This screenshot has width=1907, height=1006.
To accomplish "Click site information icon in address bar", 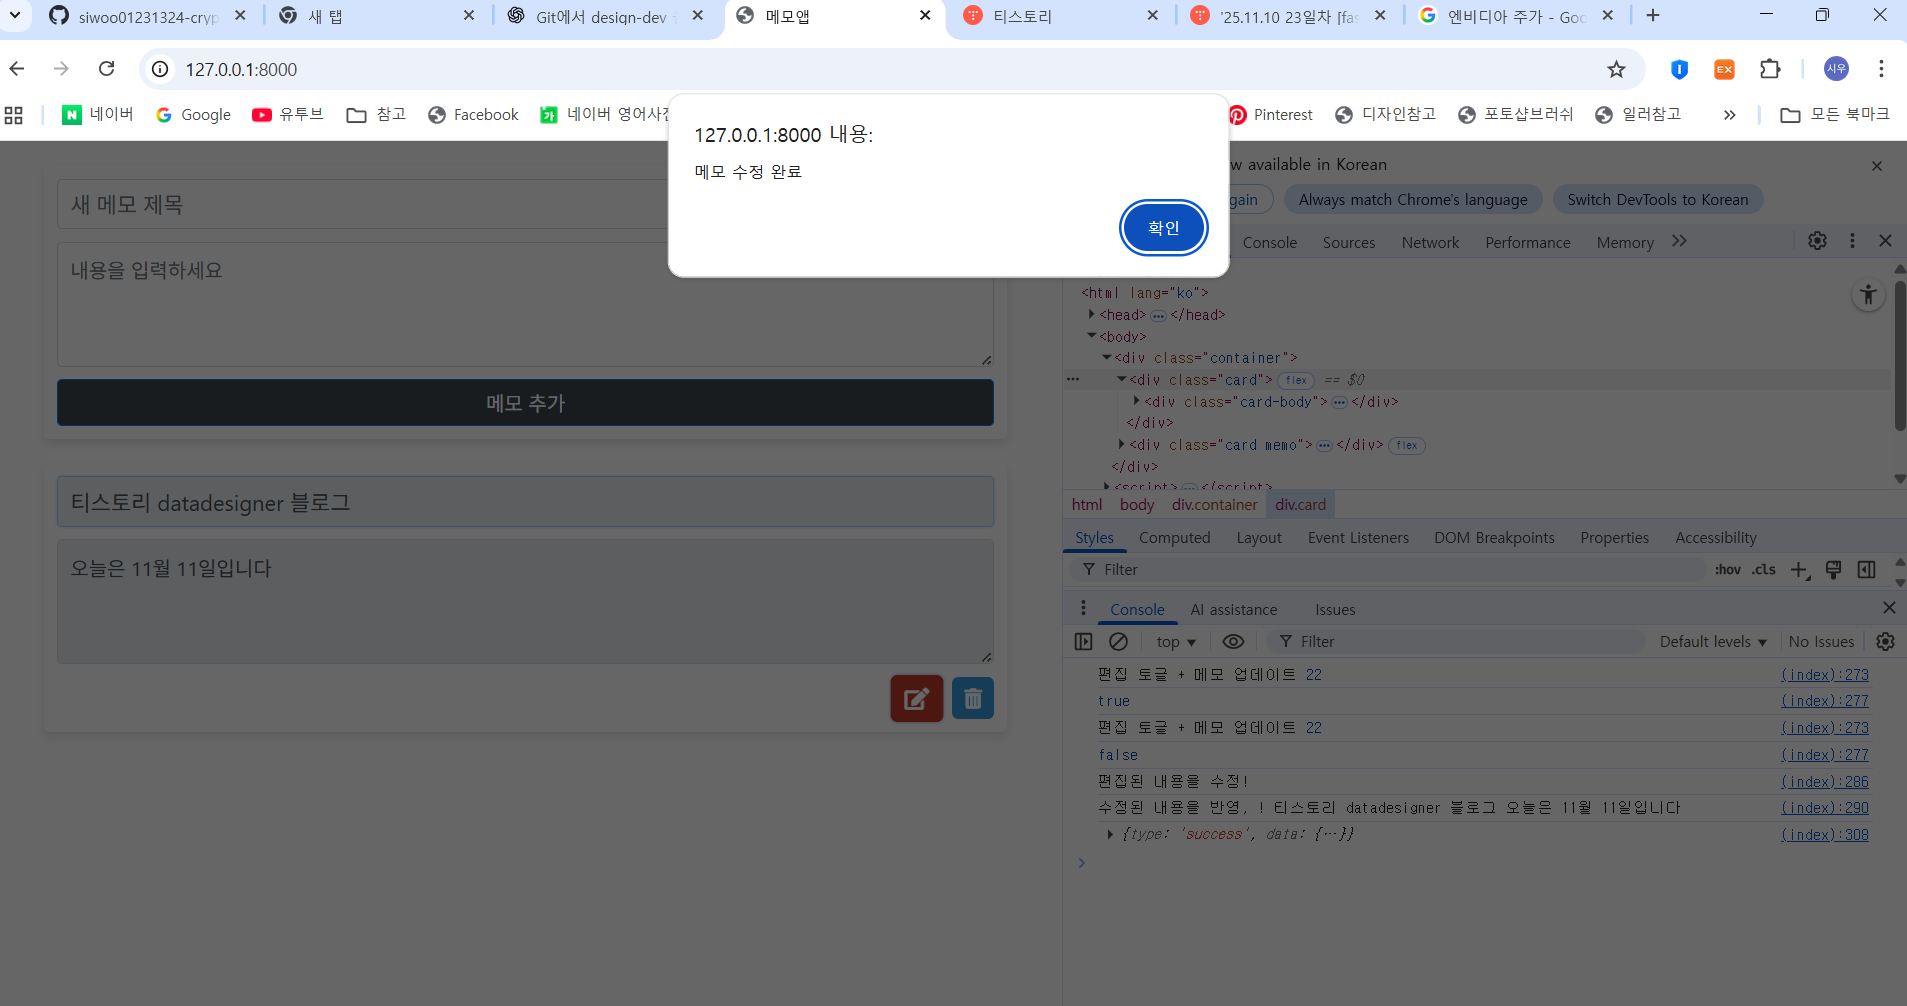I will coord(160,69).
